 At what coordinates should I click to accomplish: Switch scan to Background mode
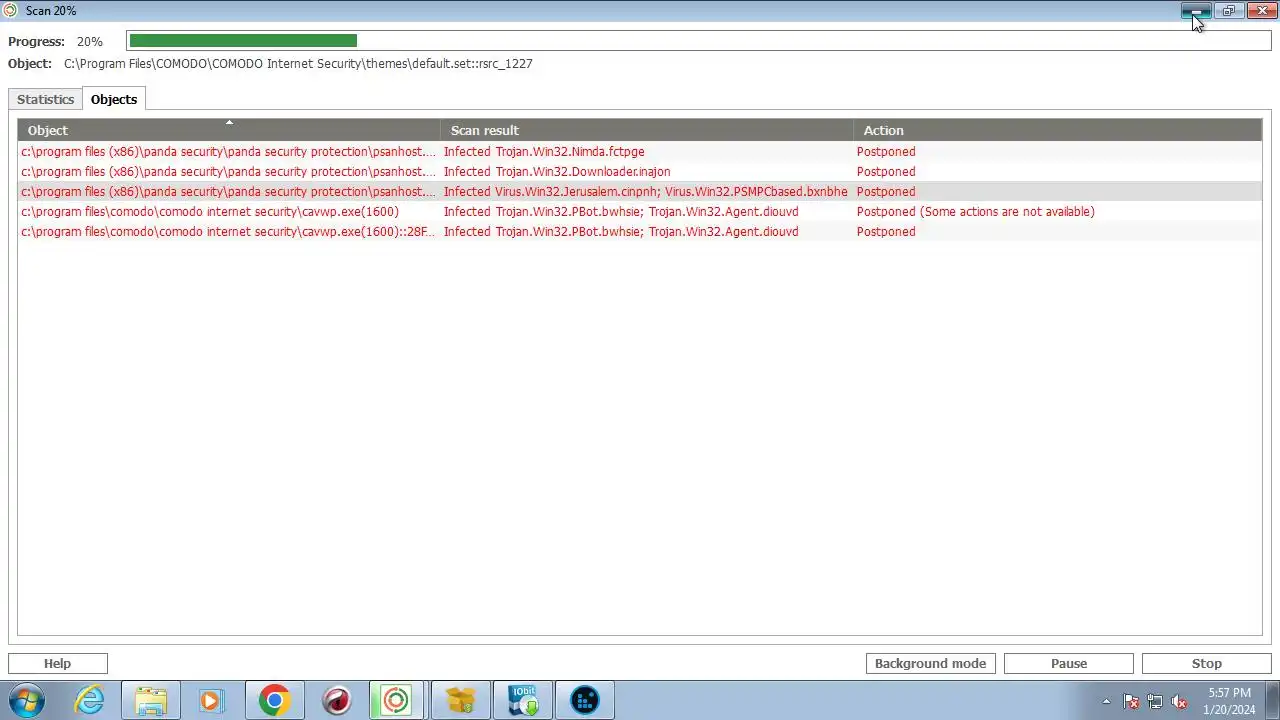click(930, 663)
